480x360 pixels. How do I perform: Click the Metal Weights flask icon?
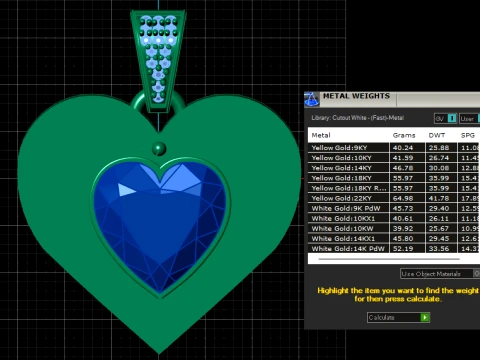(312, 99)
